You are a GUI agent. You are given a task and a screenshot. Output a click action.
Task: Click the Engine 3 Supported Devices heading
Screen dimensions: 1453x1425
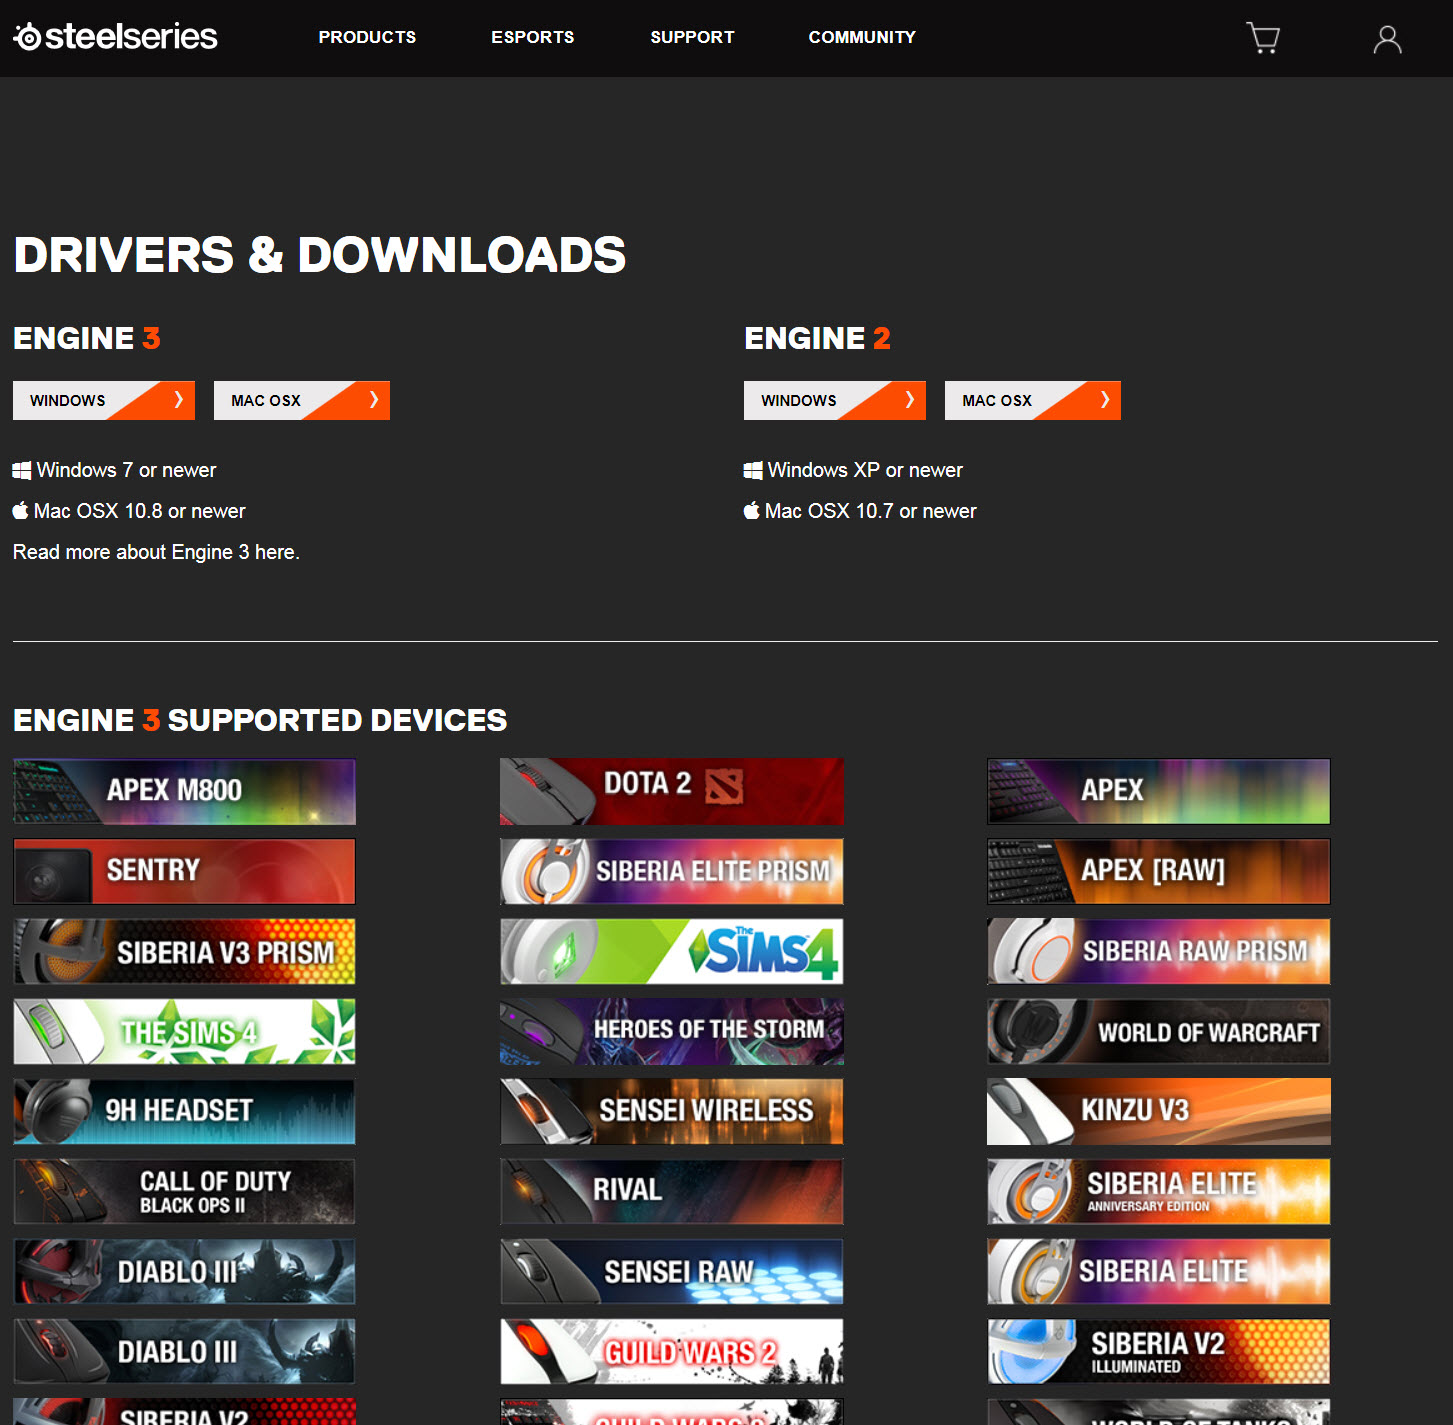(x=260, y=720)
